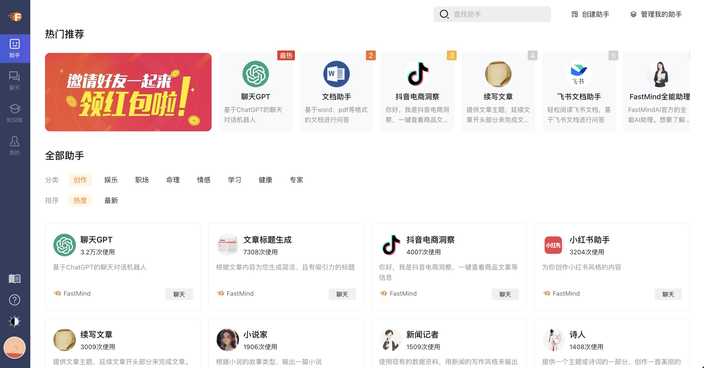Click the 小红书助手 title text
This screenshot has width=704, height=368.
[x=590, y=240]
